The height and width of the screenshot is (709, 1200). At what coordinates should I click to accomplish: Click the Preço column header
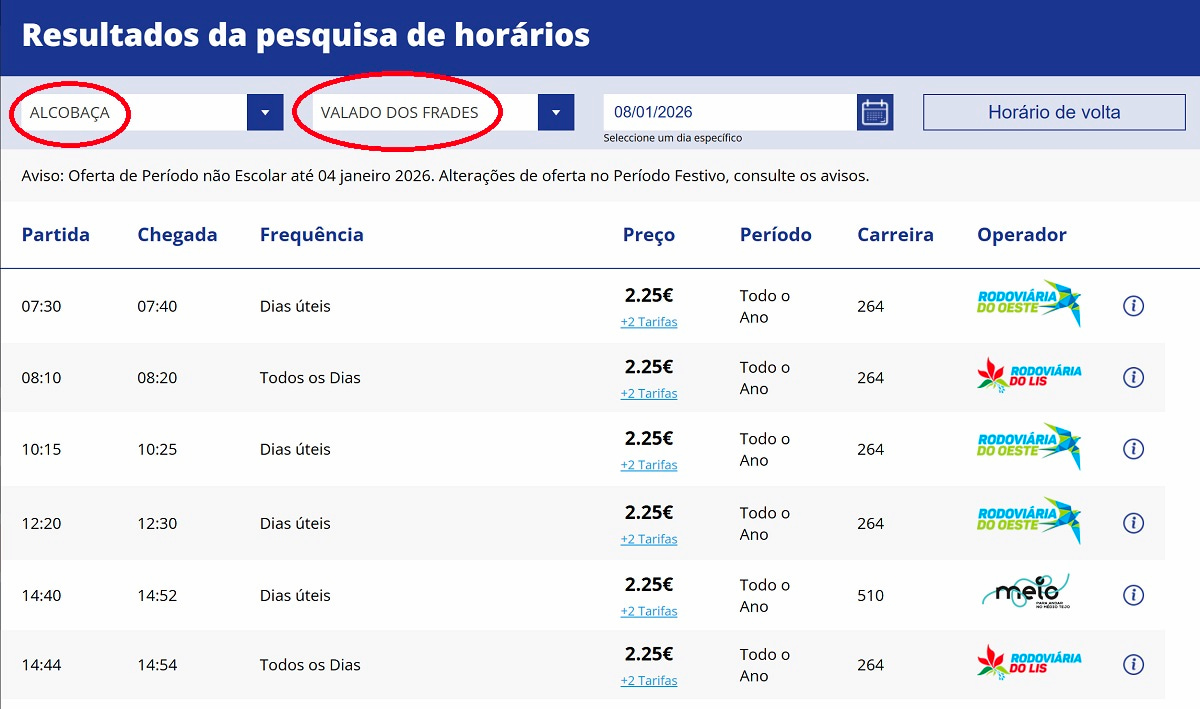pyautogui.click(x=648, y=235)
